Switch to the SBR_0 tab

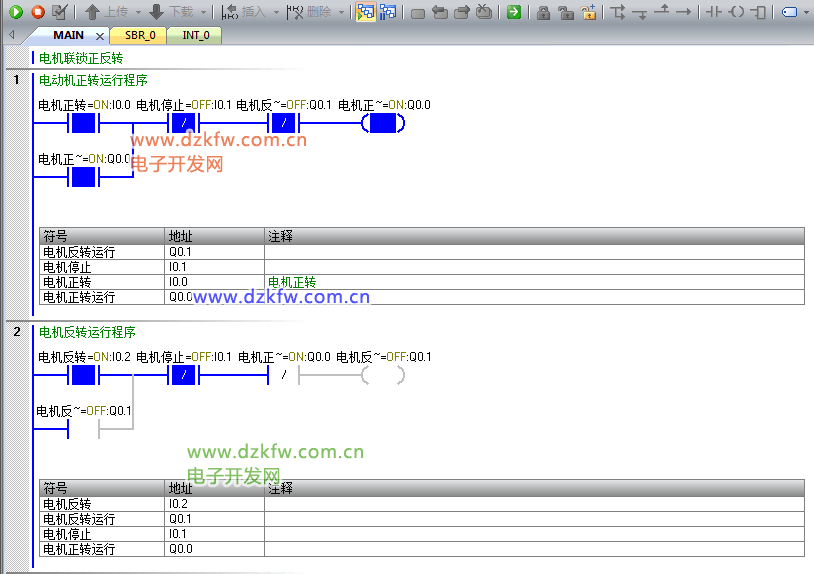pyautogui.click(x=139, y=35)
